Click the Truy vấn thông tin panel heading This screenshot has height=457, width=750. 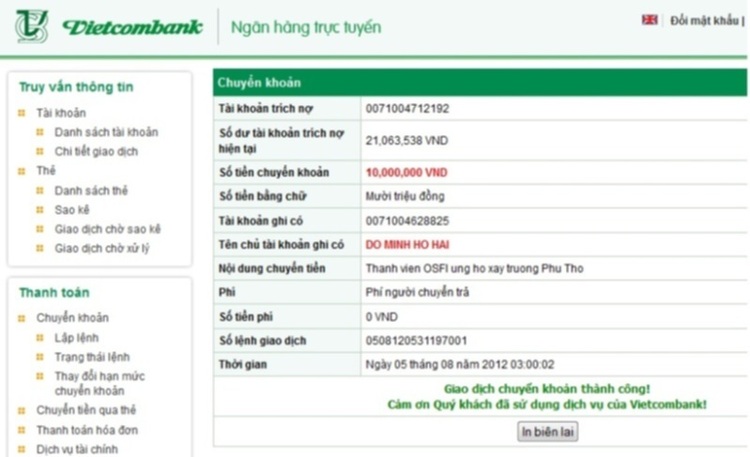76,87
